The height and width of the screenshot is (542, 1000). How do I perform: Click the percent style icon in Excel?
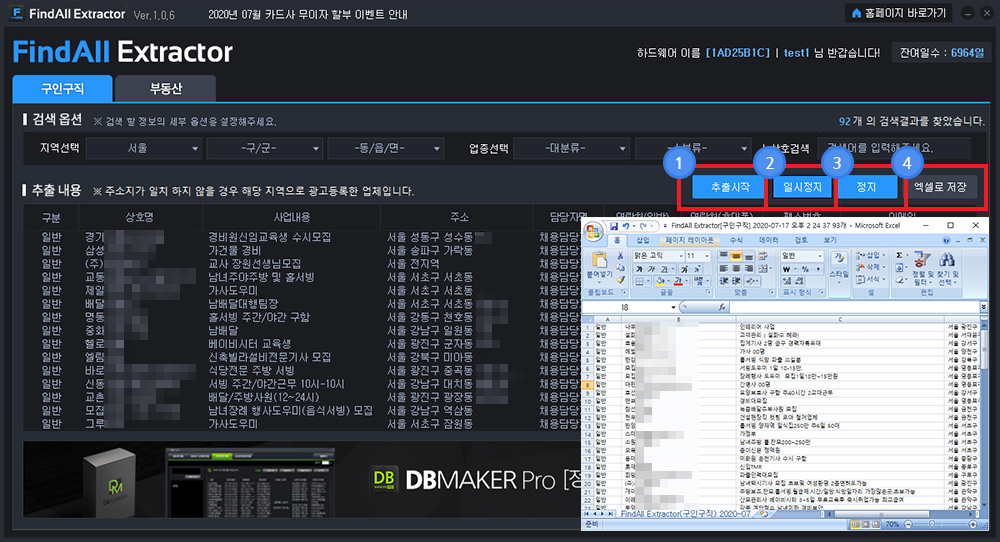[805, 270]
